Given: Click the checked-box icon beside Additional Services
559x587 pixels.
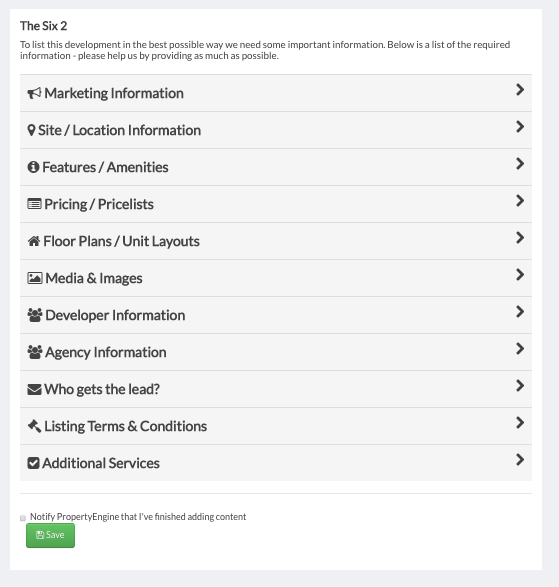Looking at the screenshot, I should (33, 463).
